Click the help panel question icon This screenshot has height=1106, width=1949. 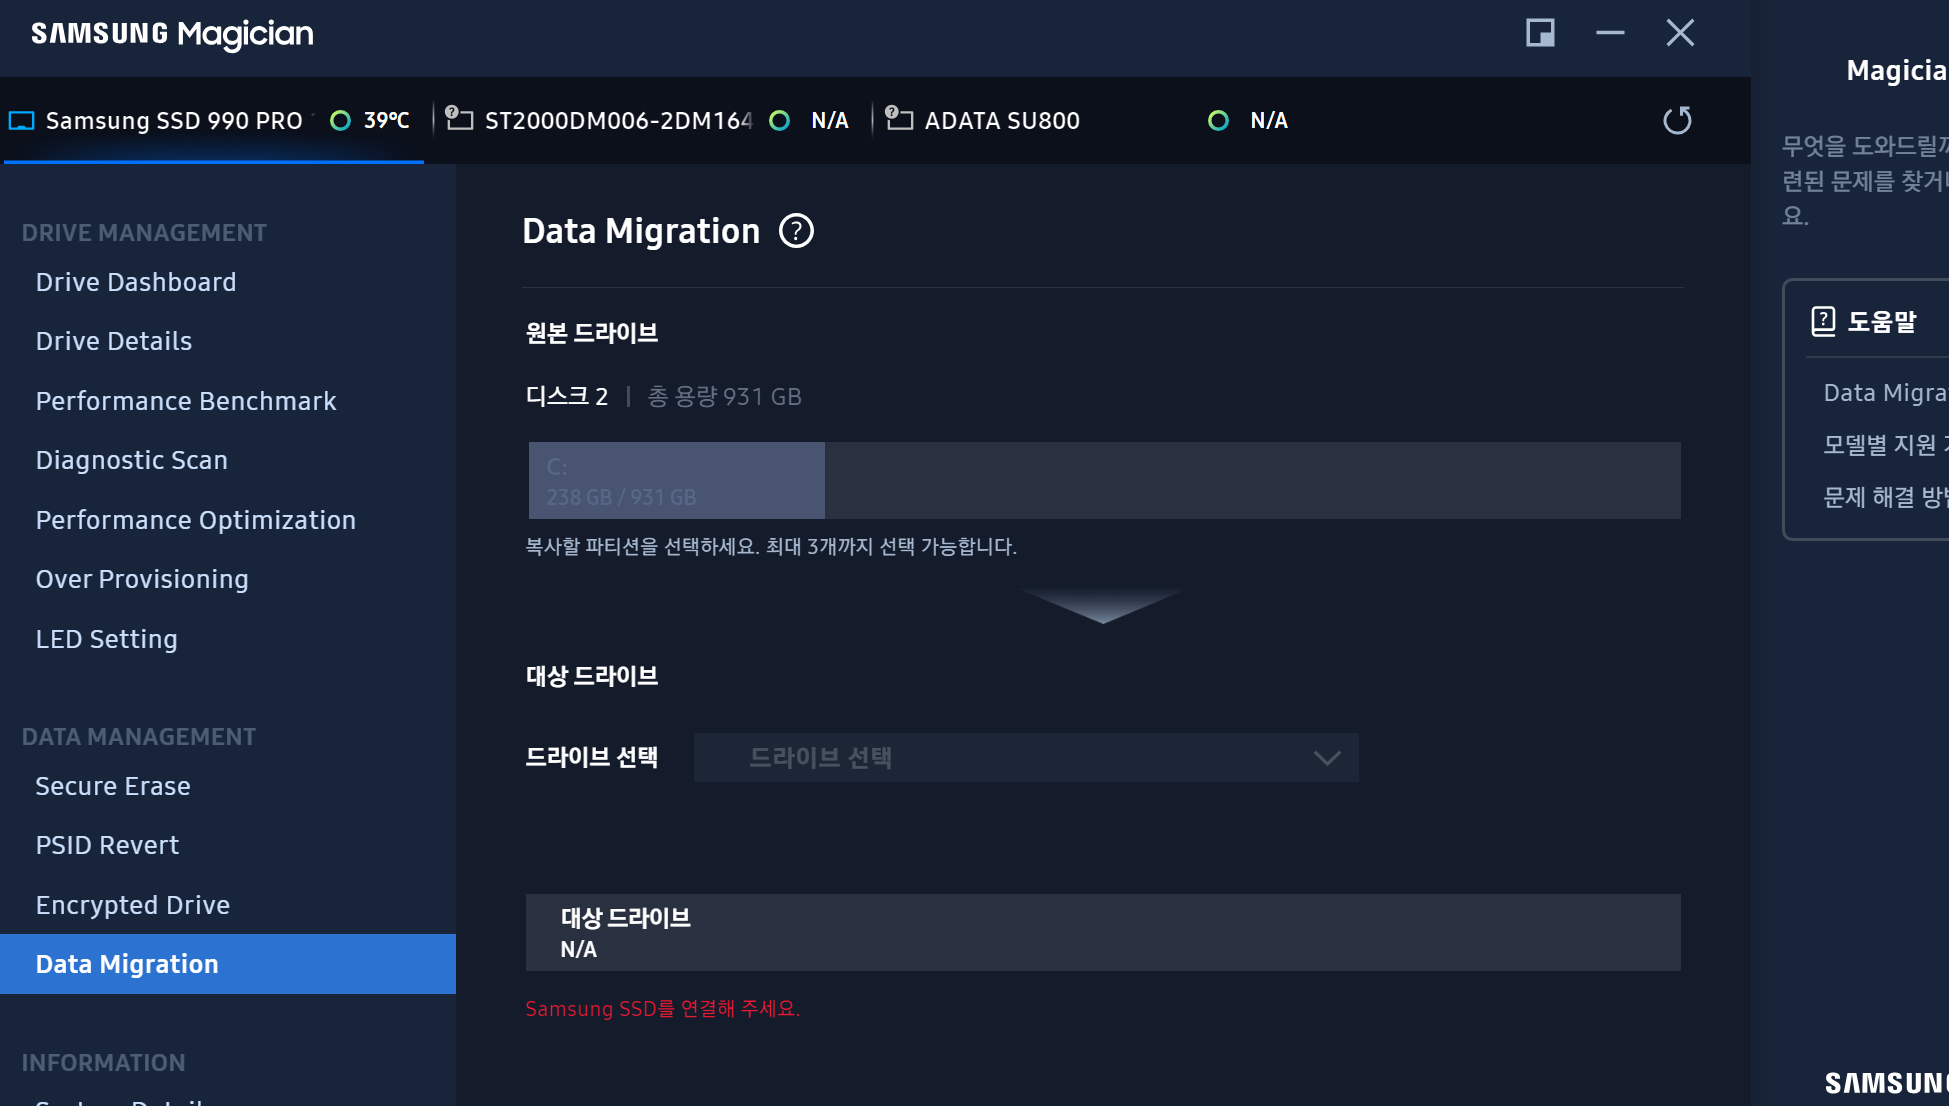[x=1823, y=321]
